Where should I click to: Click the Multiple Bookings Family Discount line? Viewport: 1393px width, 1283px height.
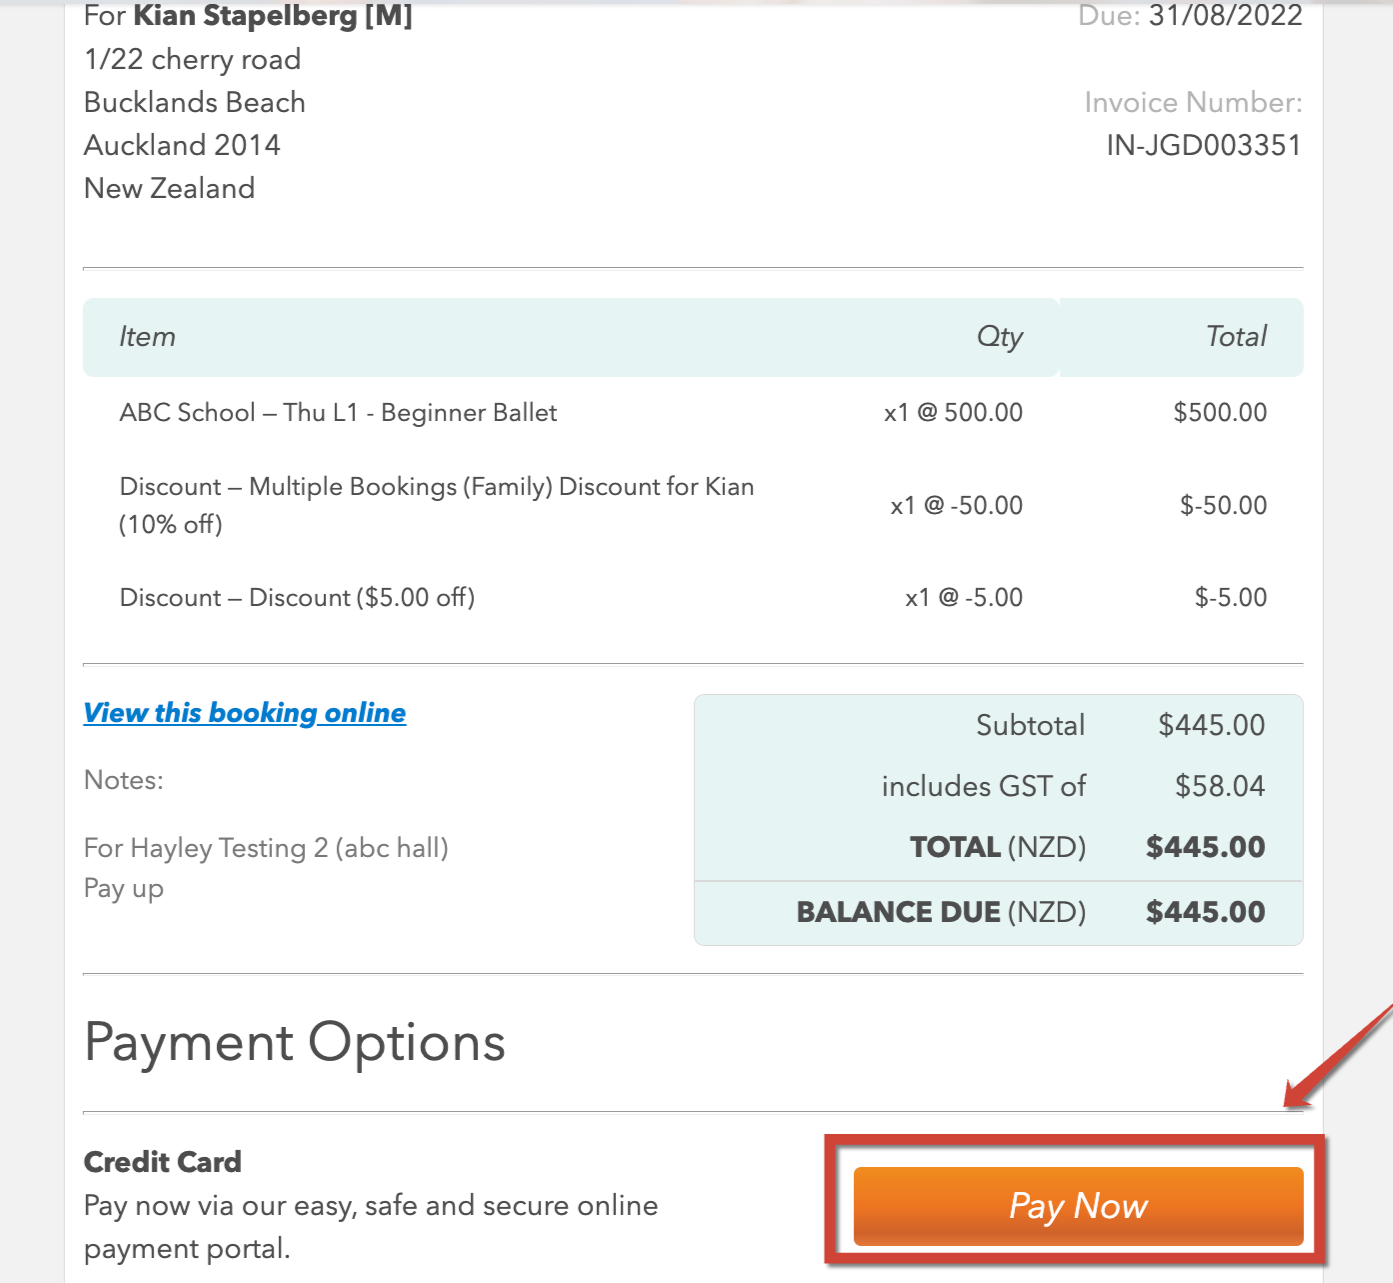437,505
